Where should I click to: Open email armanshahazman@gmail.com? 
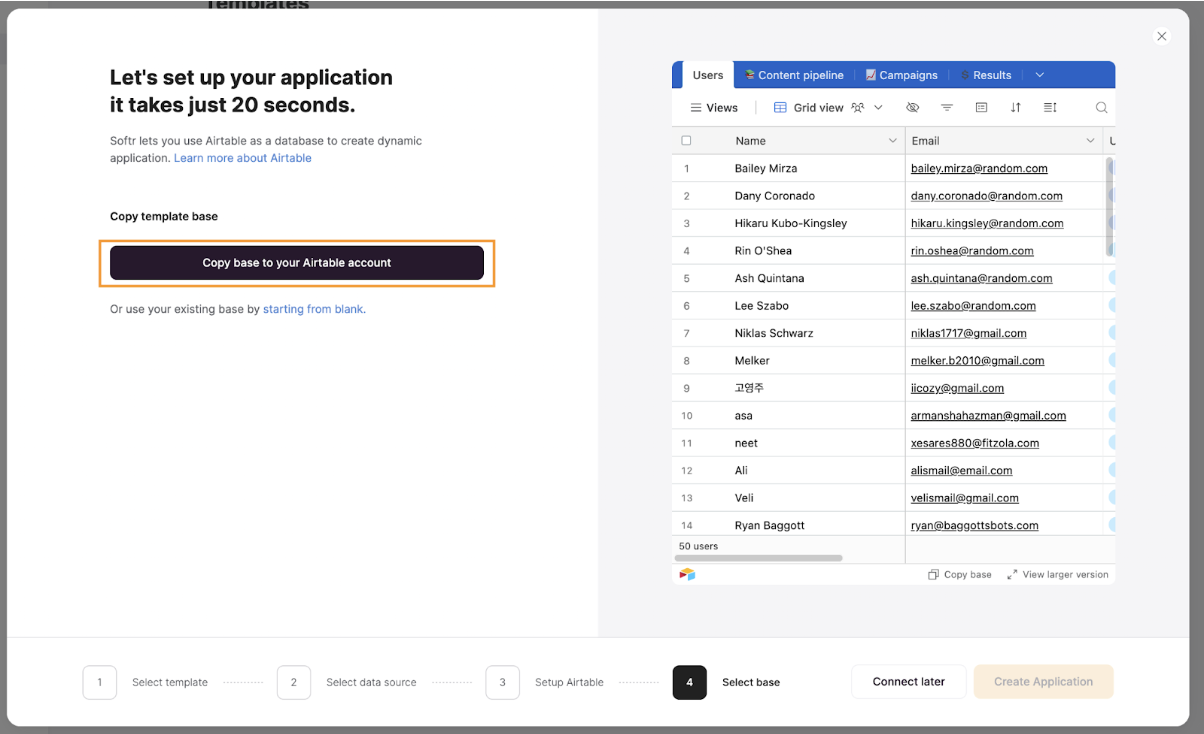[988, 415]
